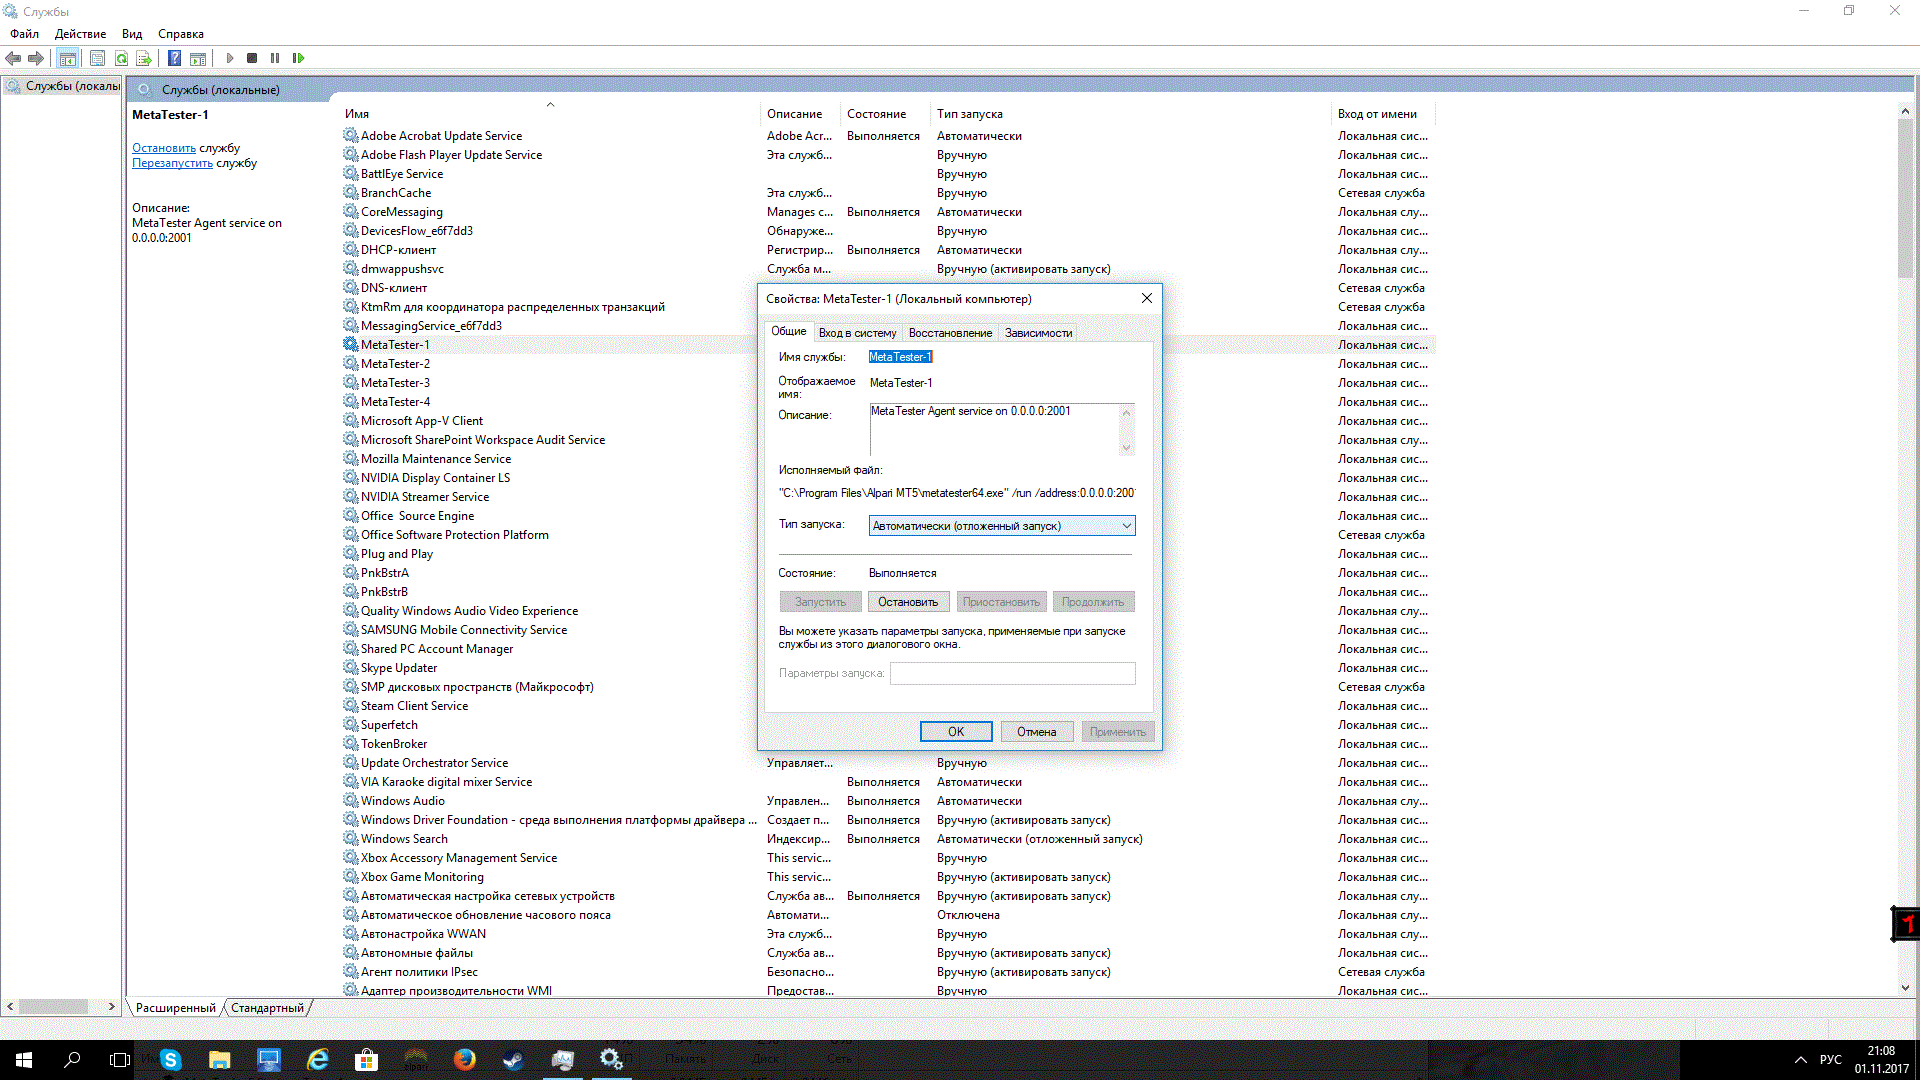
Task: Sort by the Состояние column header
Action: coord(885,114)
